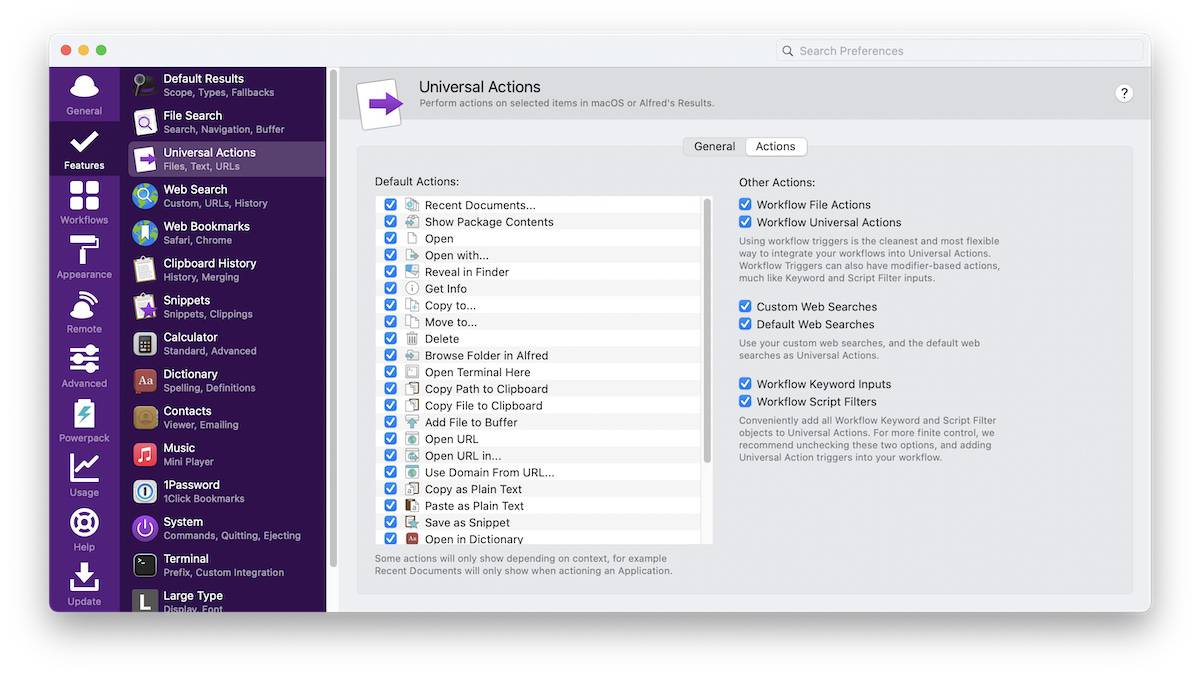
Task: Open the Workflows section
Action: pyautogui.click(x=84, y=203)
